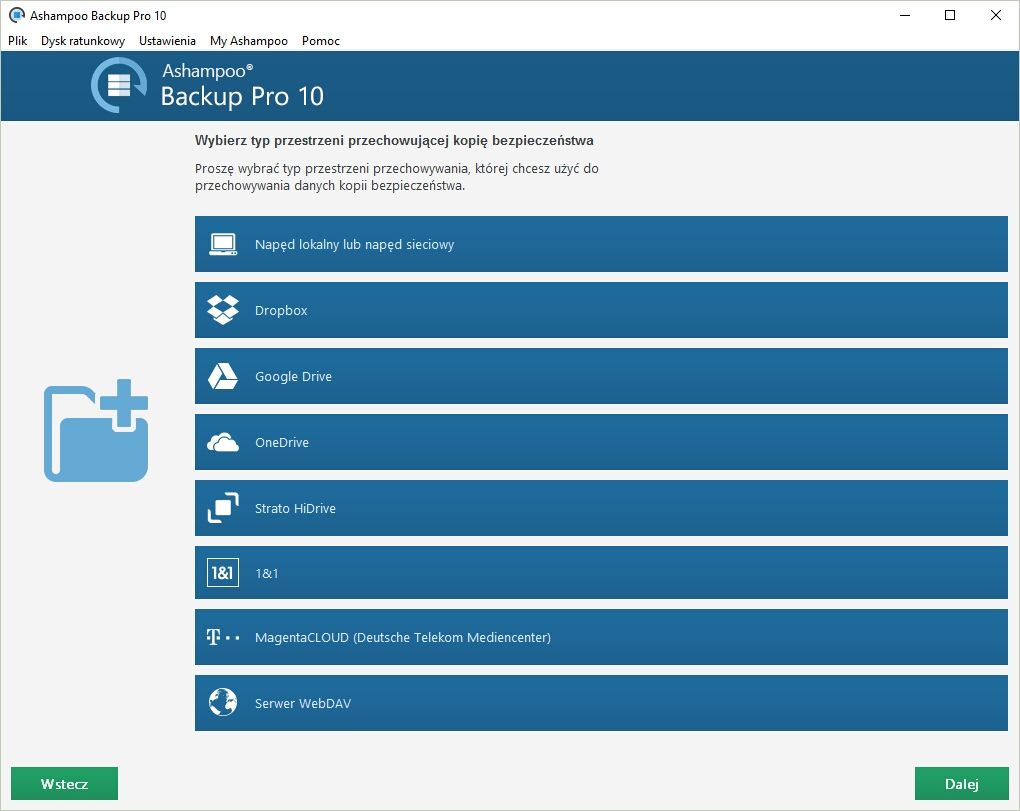Choose Serwer WebDAV storage option
Image resolution: width=1020 pixels, height=811 pixels.
coord(601,702)
